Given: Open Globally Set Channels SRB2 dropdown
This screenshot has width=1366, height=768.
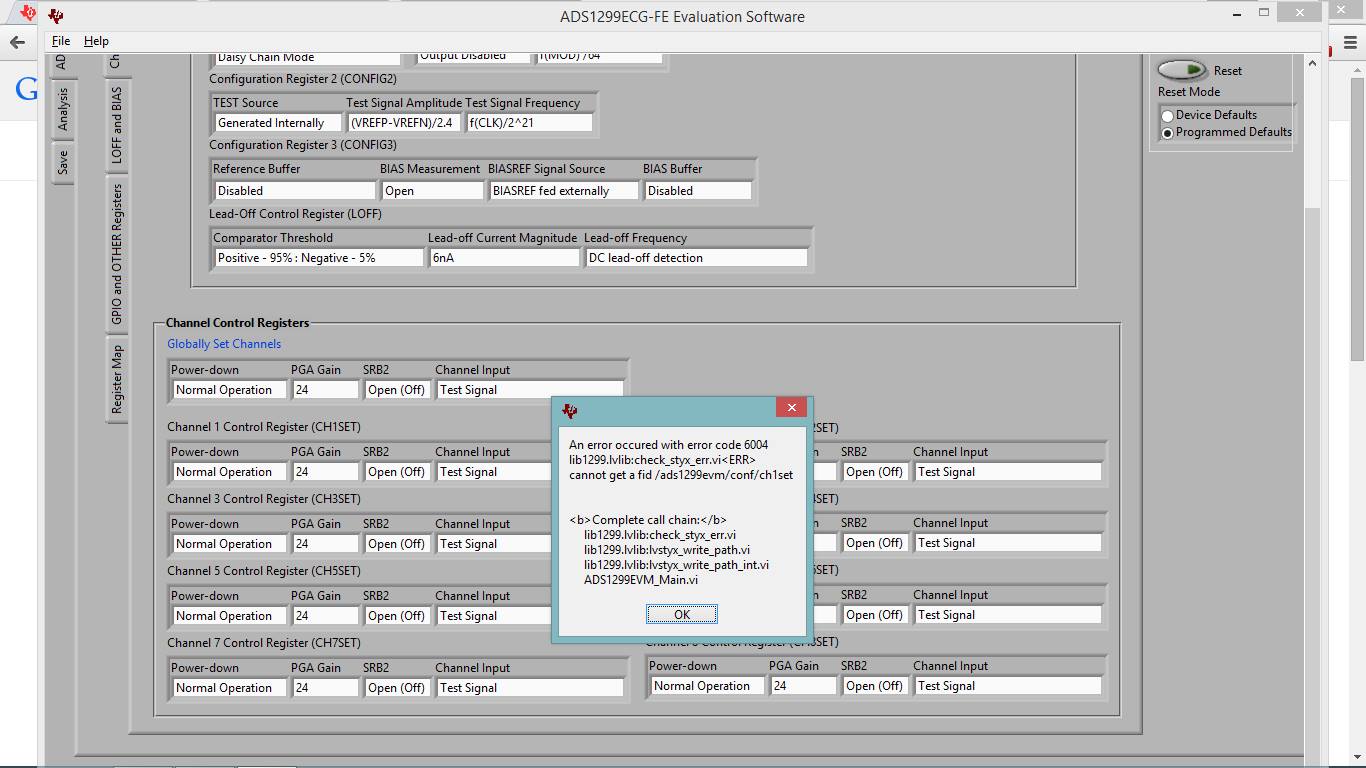Looking at the screenshot, I should tap(396, 390).
